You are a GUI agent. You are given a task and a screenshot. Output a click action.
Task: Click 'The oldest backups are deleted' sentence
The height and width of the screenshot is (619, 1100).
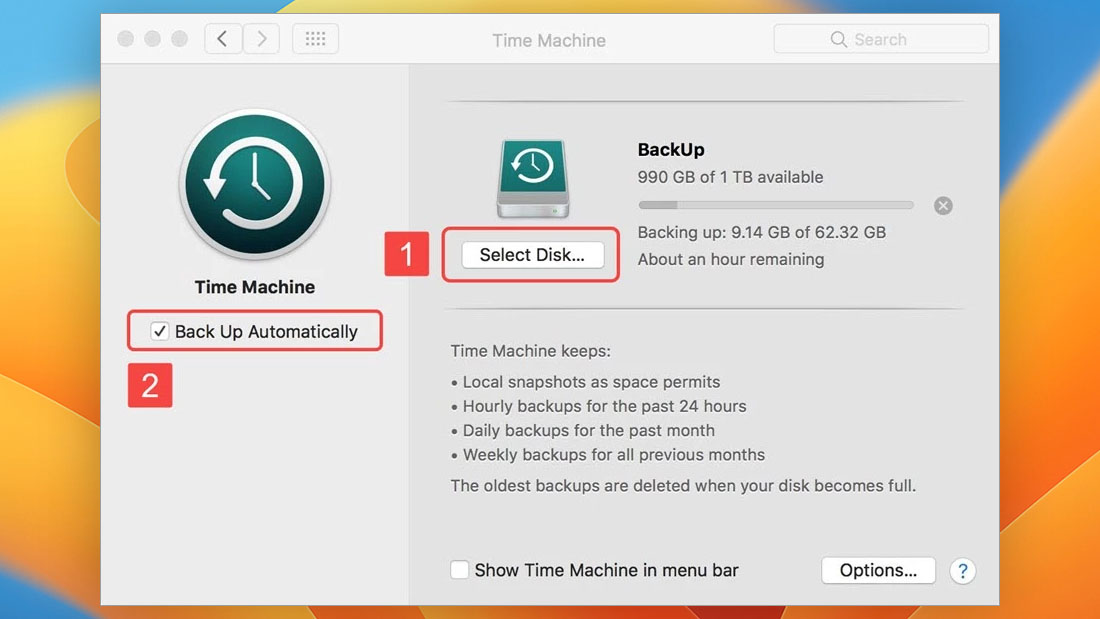tap(683, 486)
